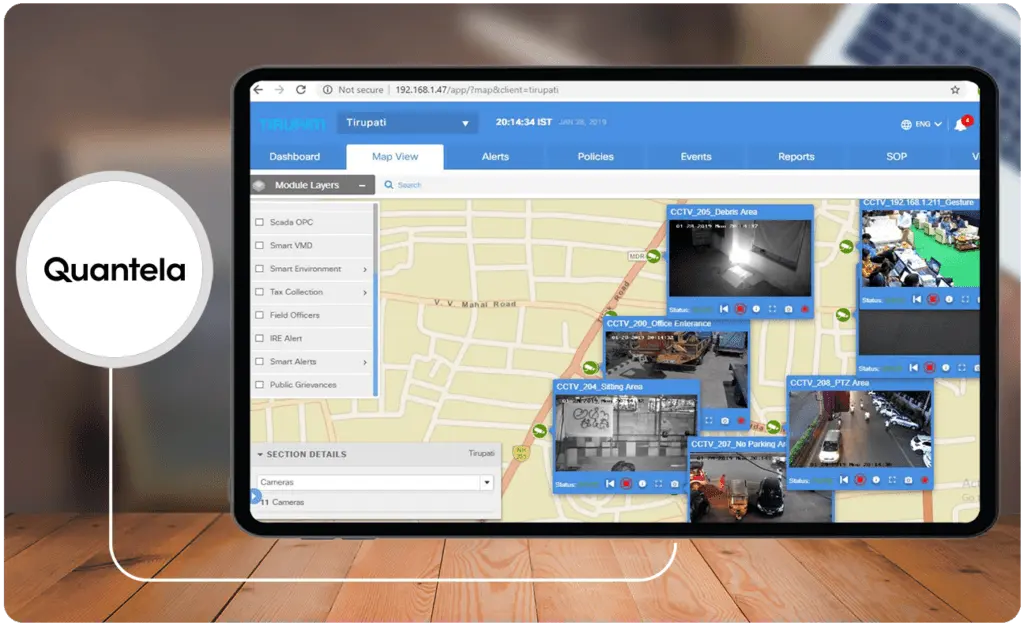Take snapshot of CCTV_205_Debris Area
The image size is (1024, 626).
click(788, 309)
